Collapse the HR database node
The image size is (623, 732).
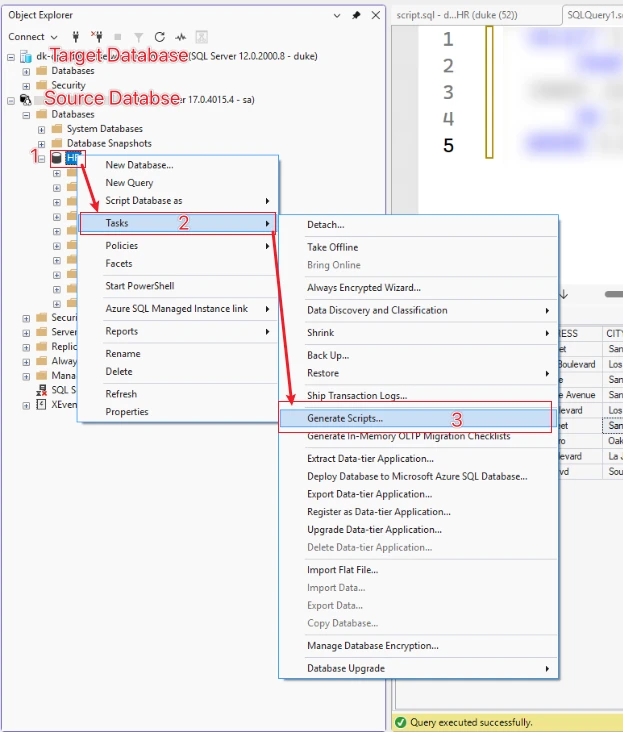pyautogui.click(x=42, y=159)
